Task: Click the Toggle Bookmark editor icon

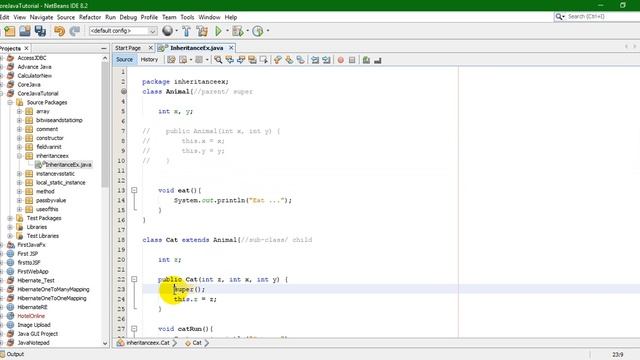Action: pyautogui.click(x=301, y=60)
